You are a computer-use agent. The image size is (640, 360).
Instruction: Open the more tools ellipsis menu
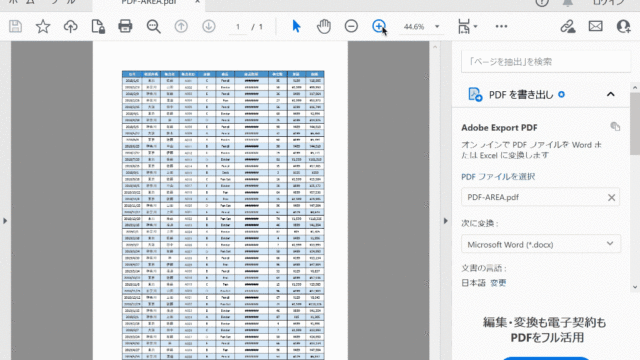501,27
